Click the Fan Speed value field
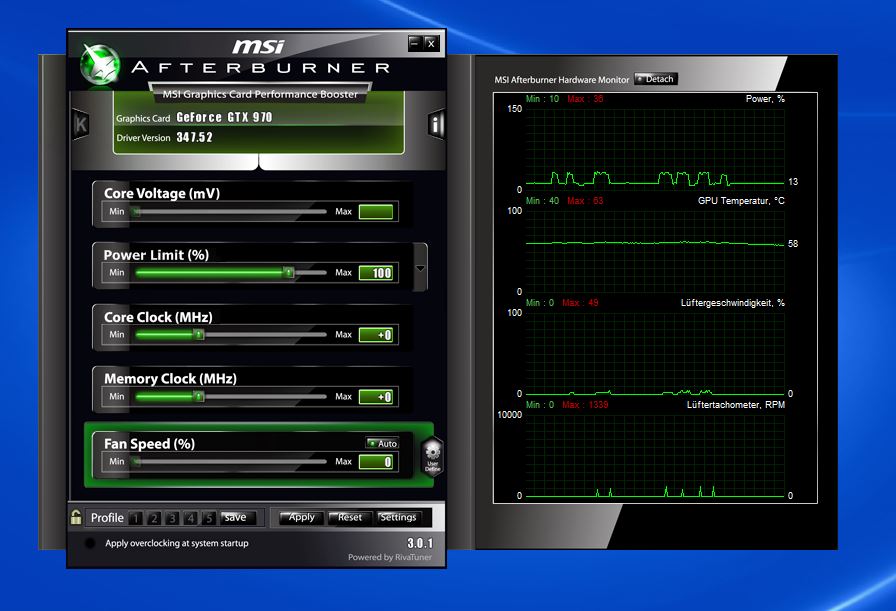896x611 pixels. [376, 462]
